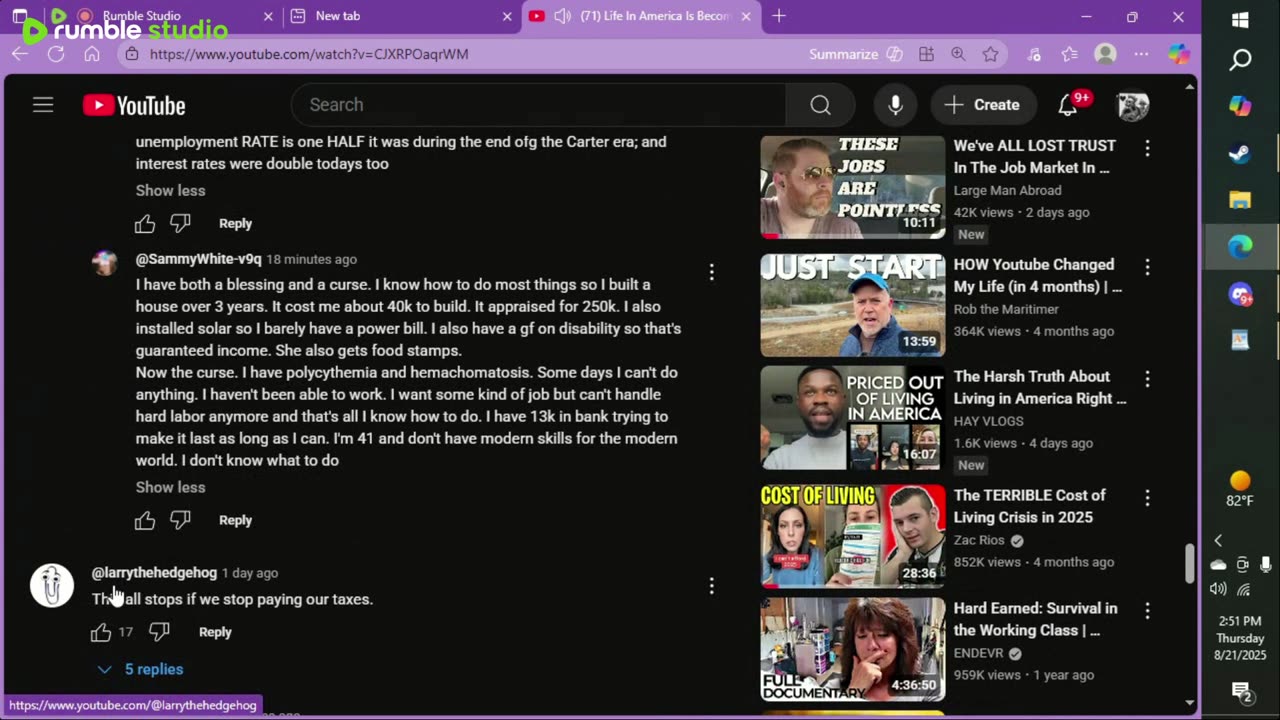Start voice search with the microphone
This screenshot has width=1280, height=720.
tap(895, 105)
